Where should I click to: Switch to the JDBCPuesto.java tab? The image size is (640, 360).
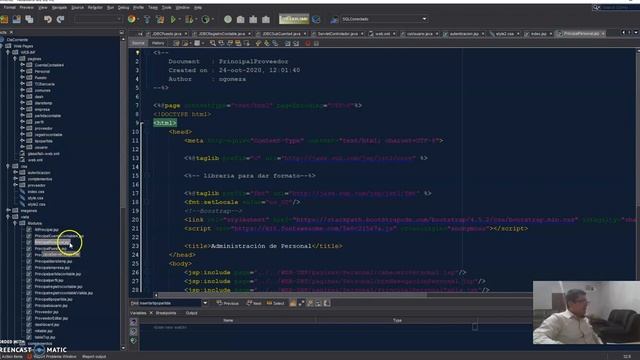coord(166,33)
